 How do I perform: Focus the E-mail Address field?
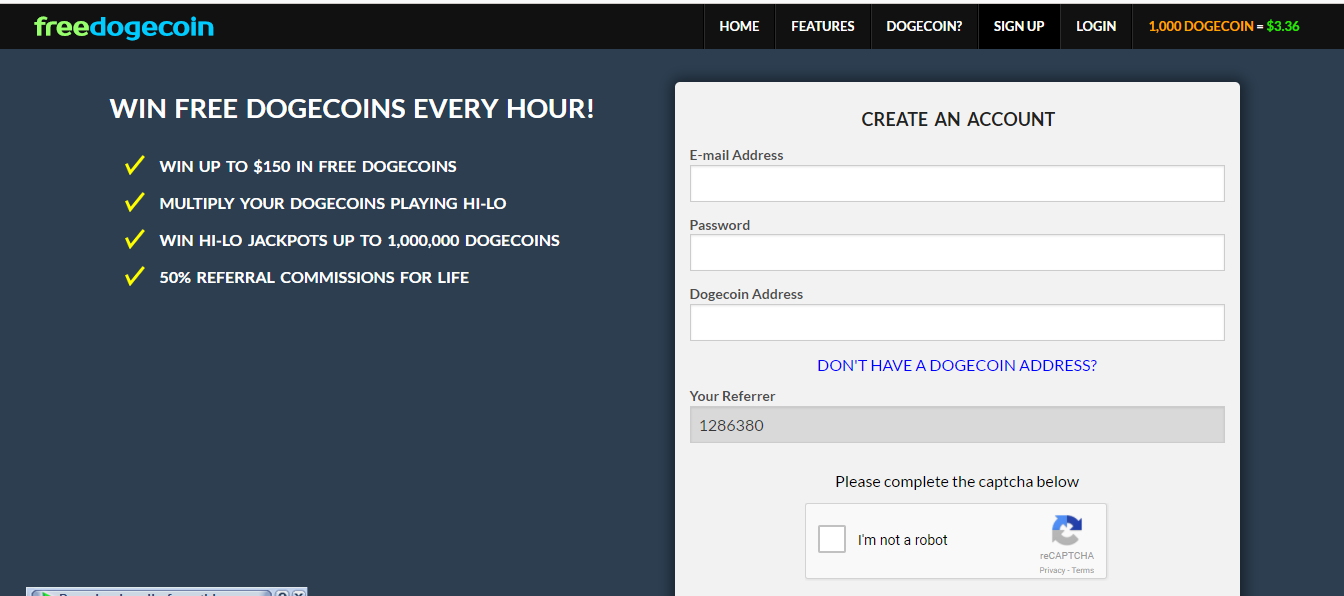957,183
